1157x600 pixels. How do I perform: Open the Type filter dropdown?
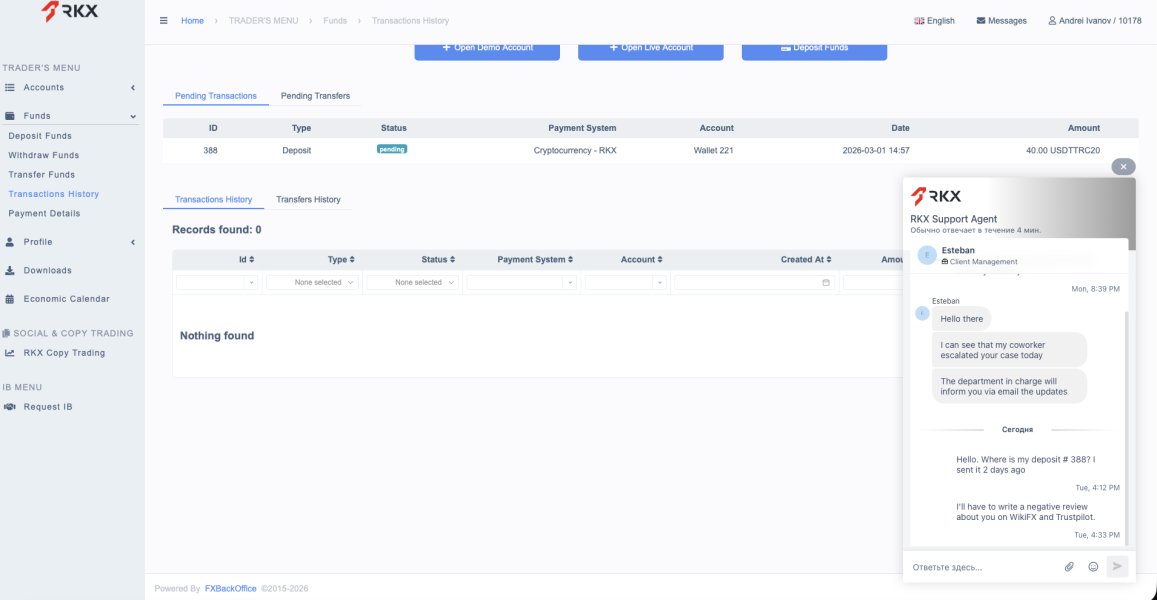[x=311, y=283]
